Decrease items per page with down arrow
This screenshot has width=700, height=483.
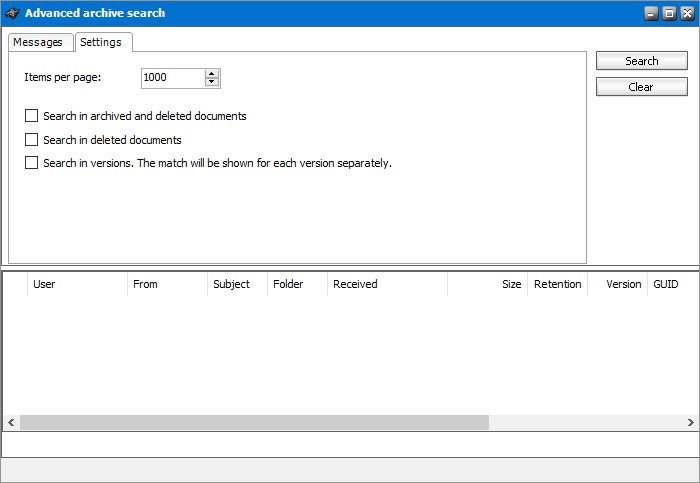[x=212, y=82]
